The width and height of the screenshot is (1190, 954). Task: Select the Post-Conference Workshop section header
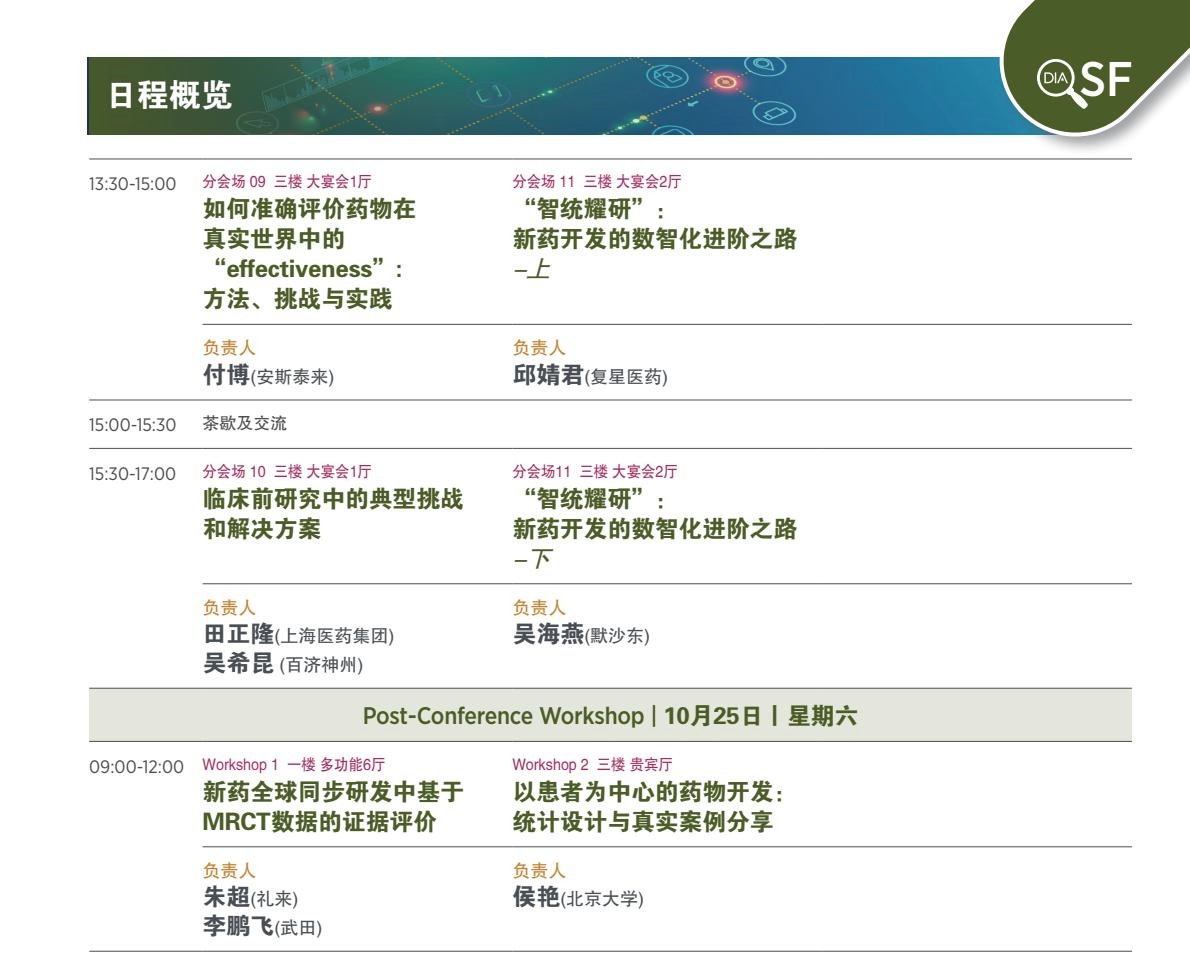point(609,715)
